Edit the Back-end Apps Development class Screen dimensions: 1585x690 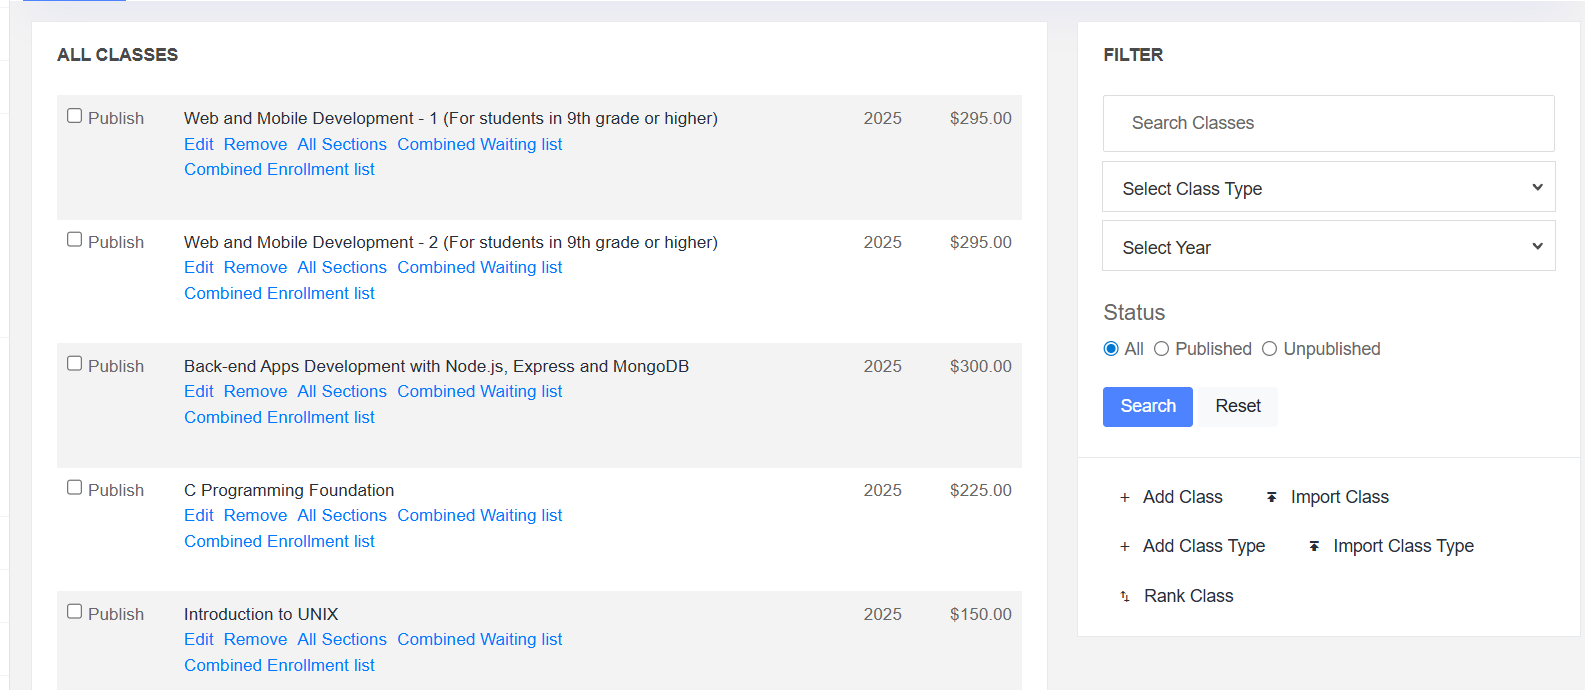coord(198,392)
